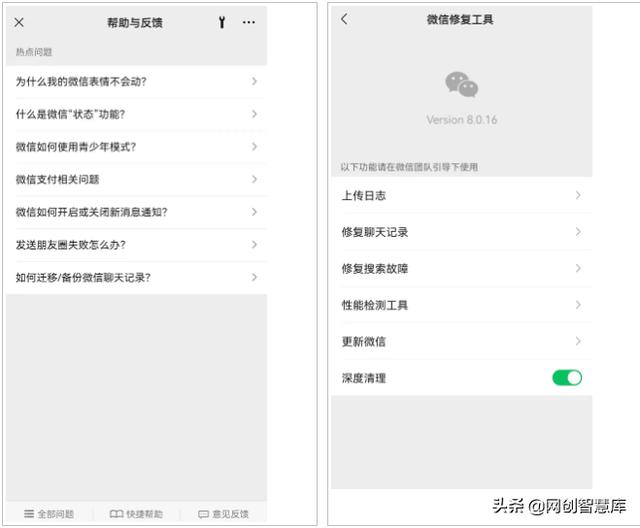Image resolution: width=640 pixels, height=528 pixels.
Task: Tap 更新微信 to update
Action: pyautogui.click(x=461, y=342)
